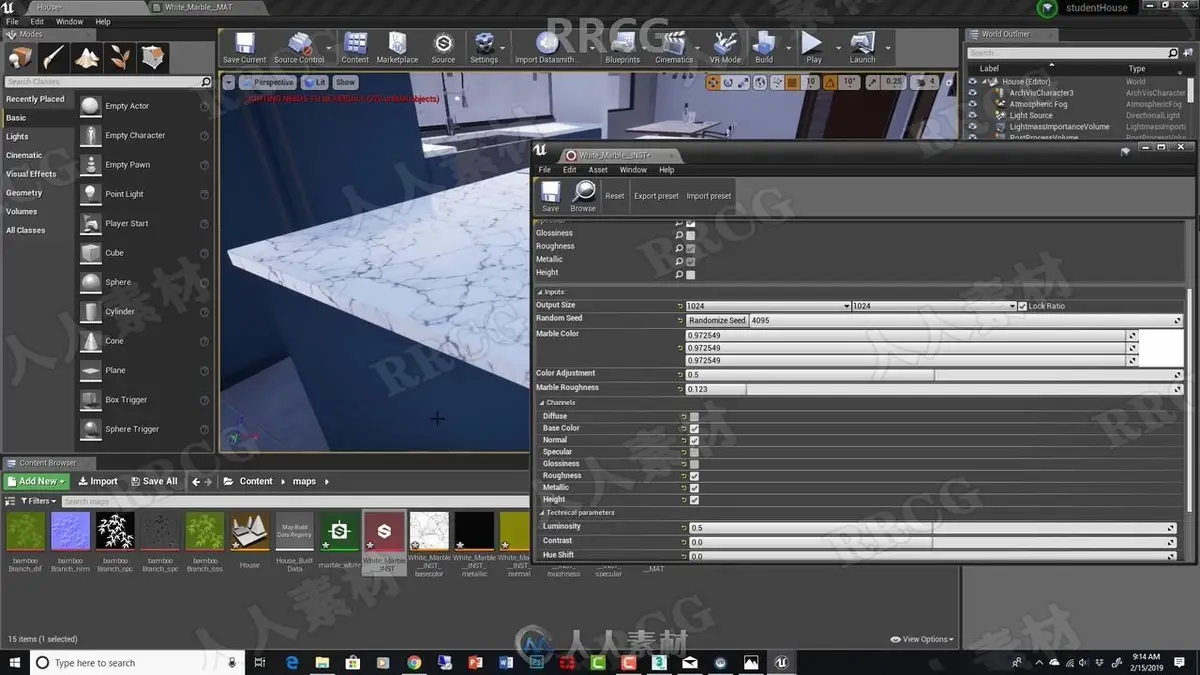Open the Asset menu in material editor

[598, 170]
